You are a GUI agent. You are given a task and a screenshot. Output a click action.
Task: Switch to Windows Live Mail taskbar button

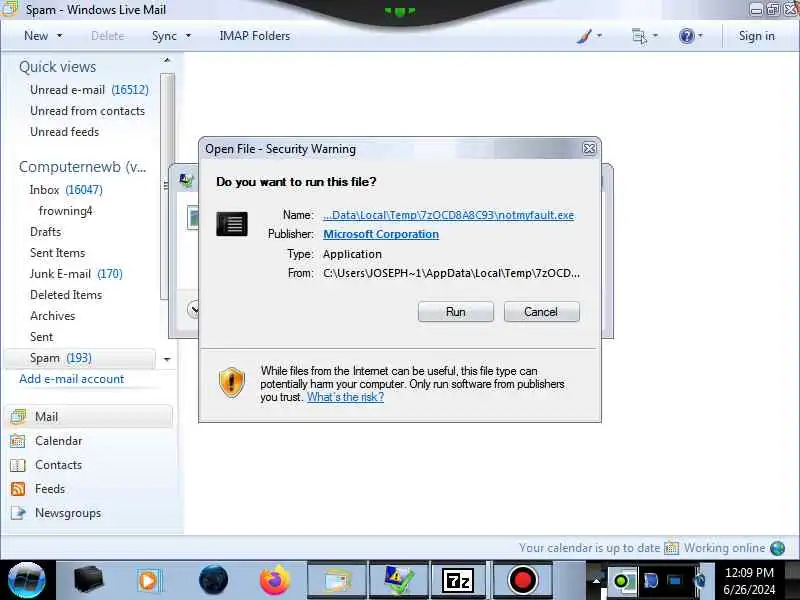click(337, 580)
